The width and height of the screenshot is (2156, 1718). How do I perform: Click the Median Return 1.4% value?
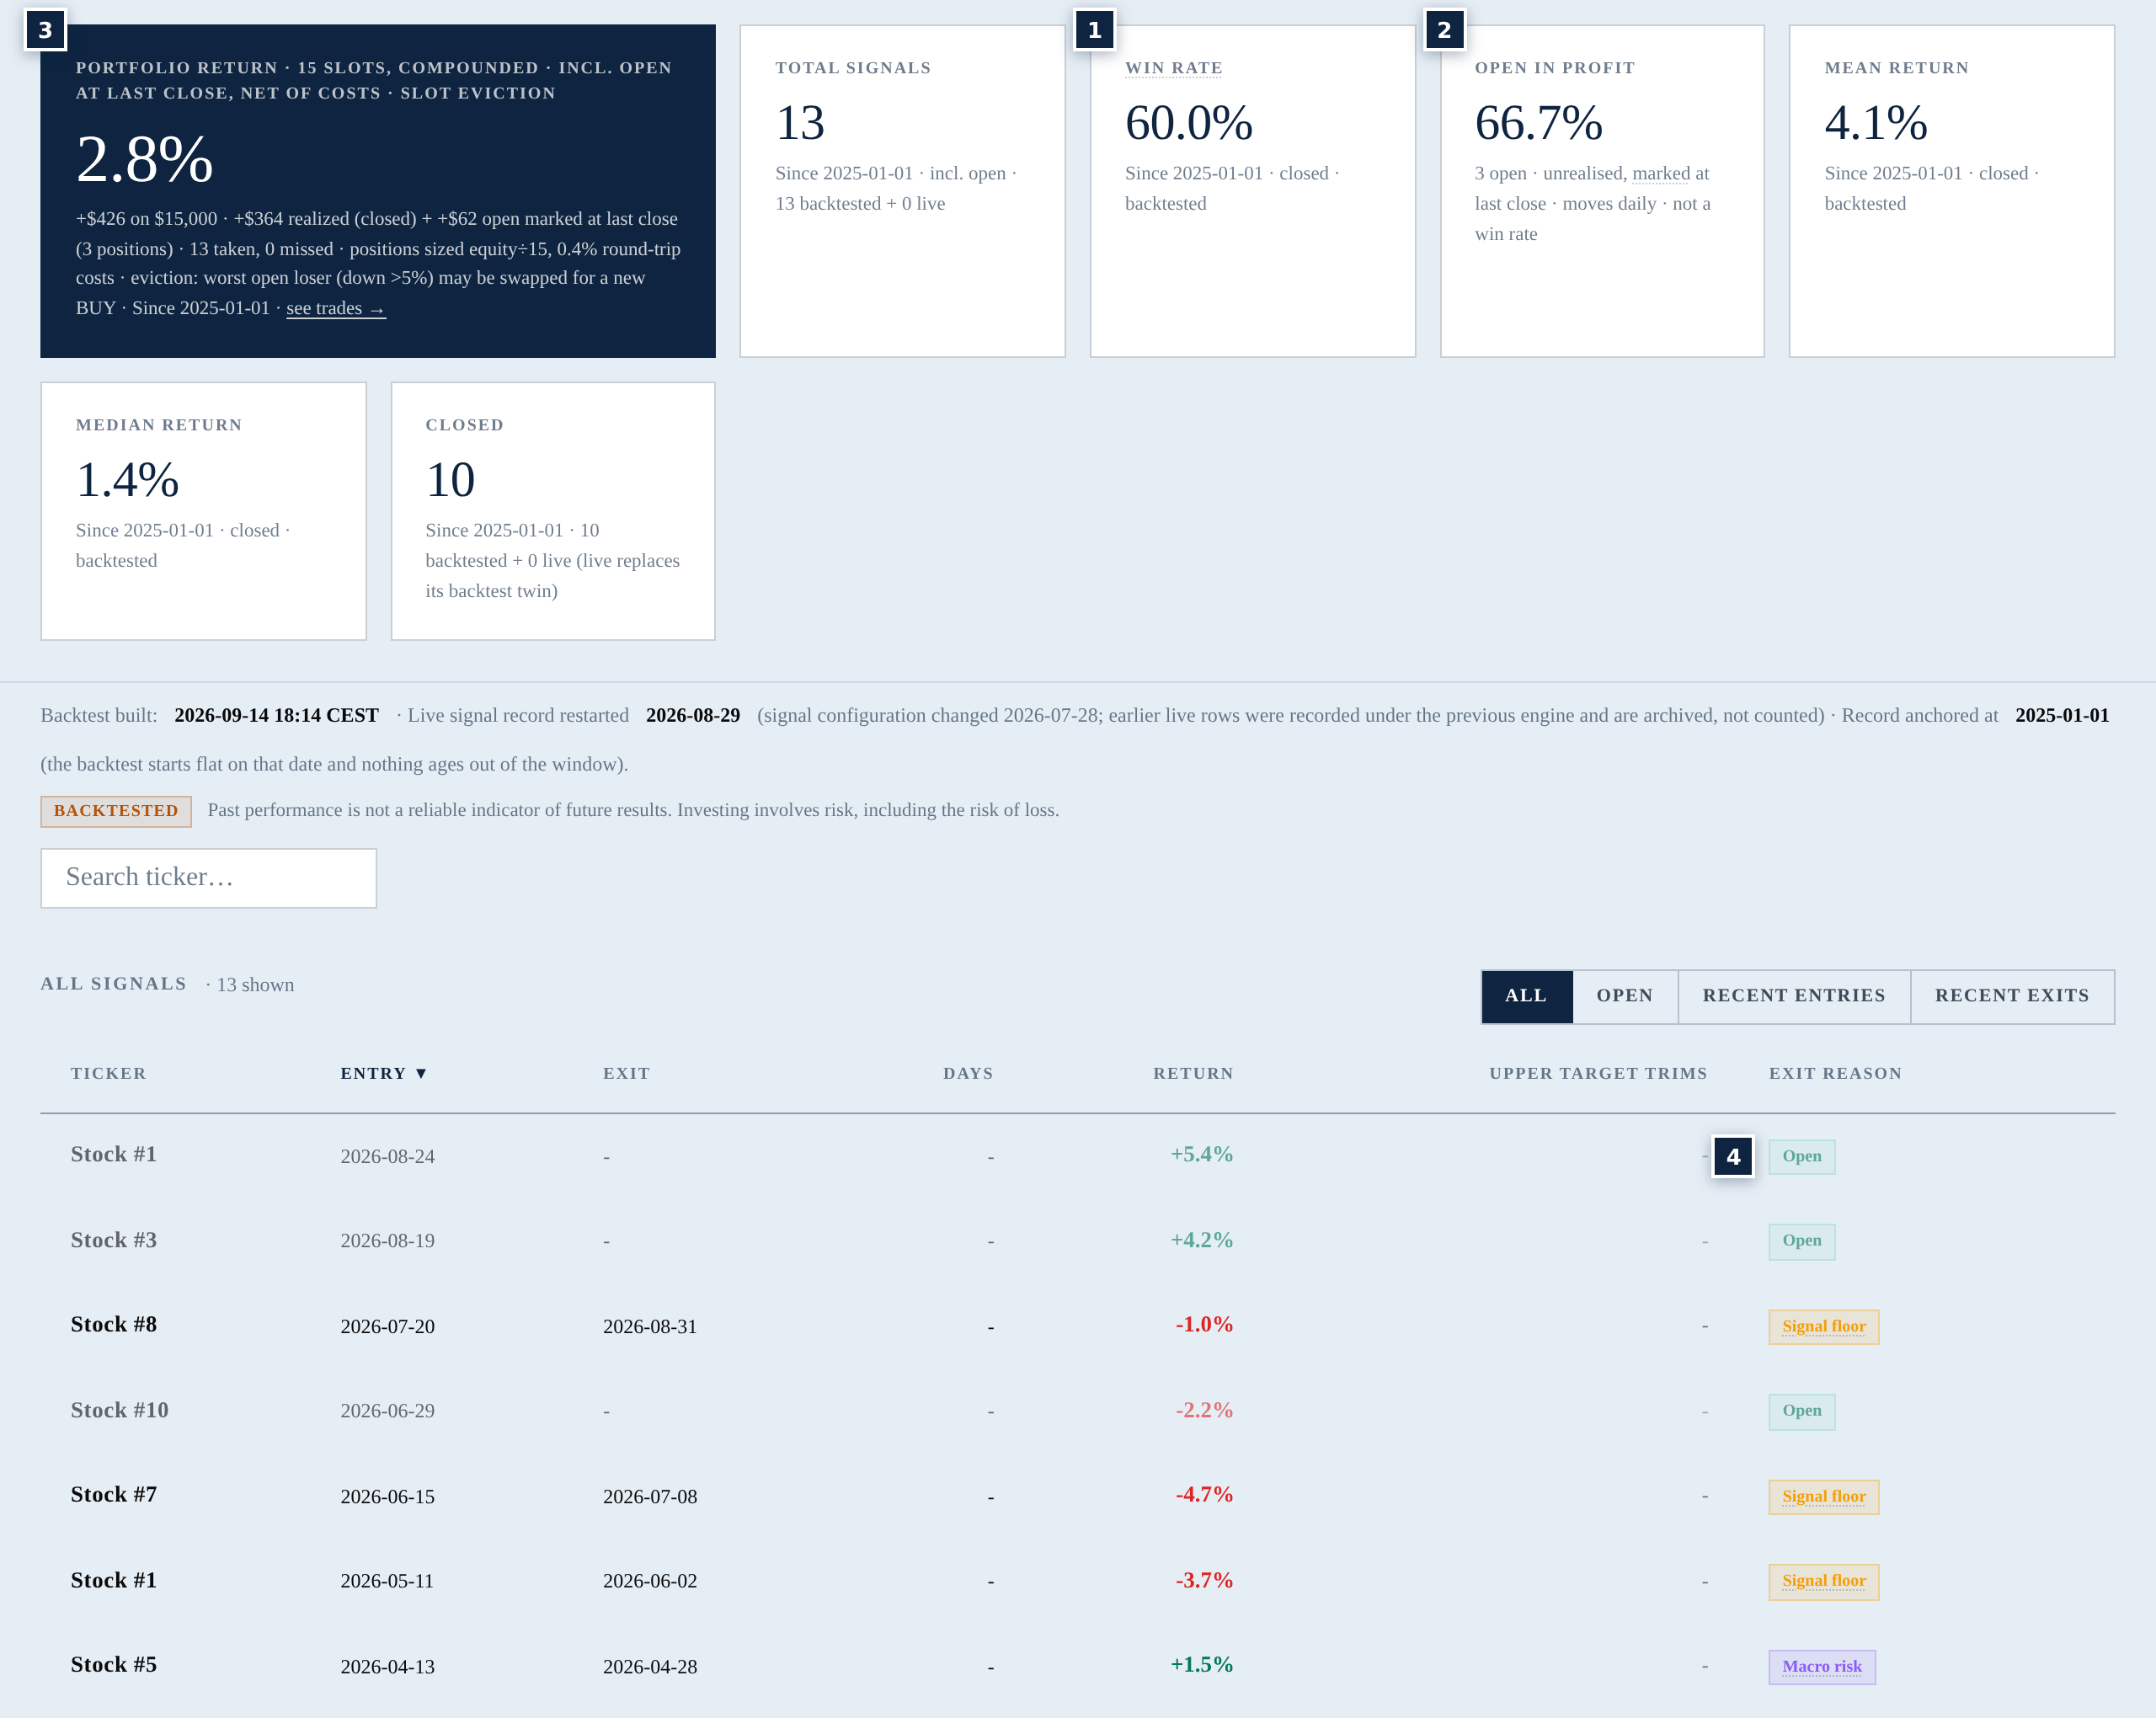click(x=127, y=480)
